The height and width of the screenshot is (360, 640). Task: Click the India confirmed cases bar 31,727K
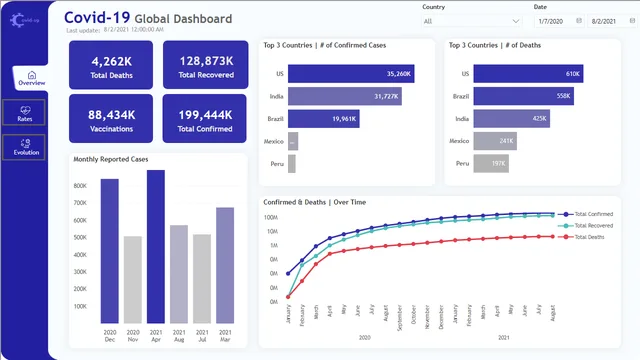(x=345, y=96)
